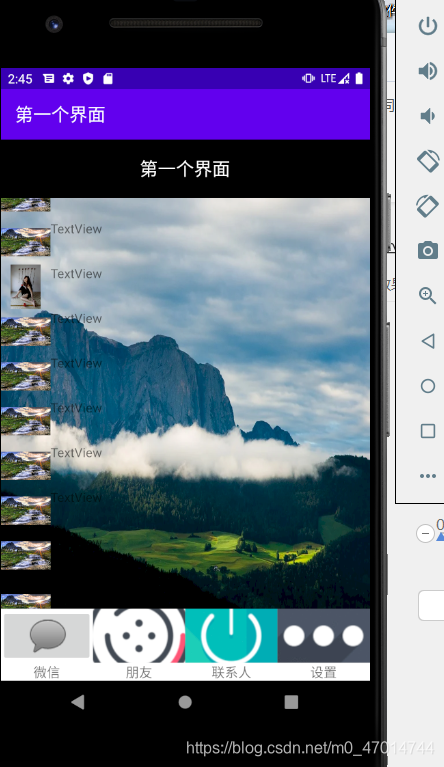Rotate the emulator left

pyautogui.click(x=428, y=161)
